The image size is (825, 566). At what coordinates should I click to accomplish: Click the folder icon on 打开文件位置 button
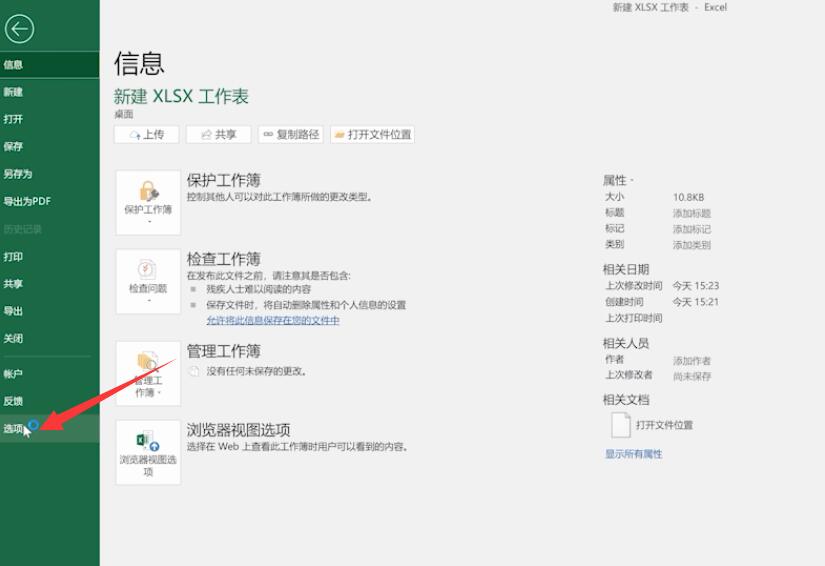click(339, 135)
